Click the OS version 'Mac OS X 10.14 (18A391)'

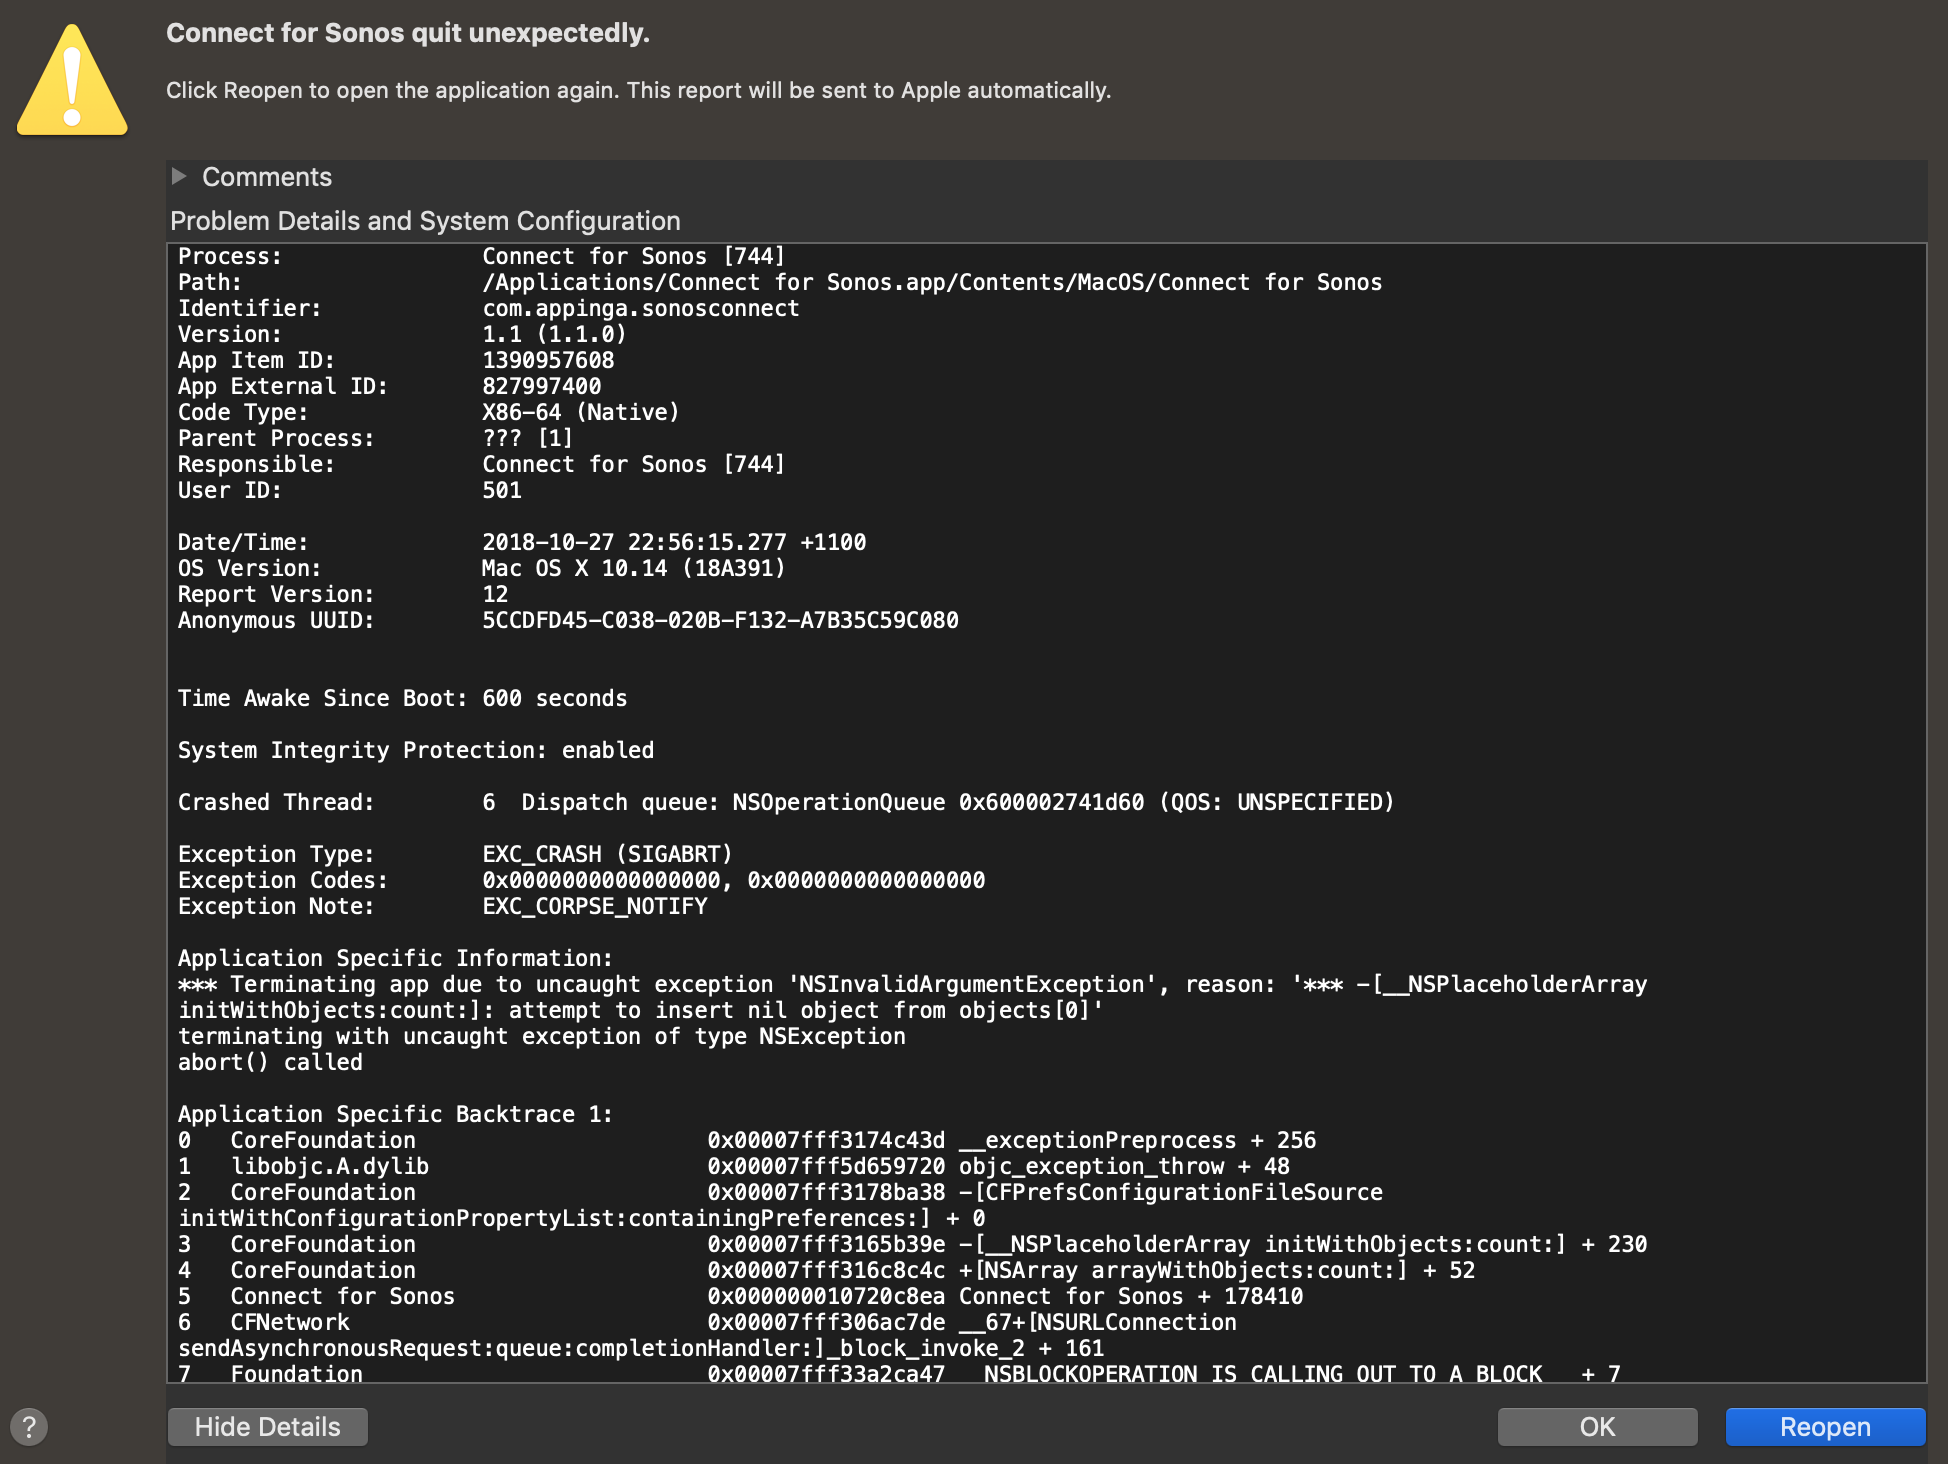pyautogui.click(x=634, y=568)
